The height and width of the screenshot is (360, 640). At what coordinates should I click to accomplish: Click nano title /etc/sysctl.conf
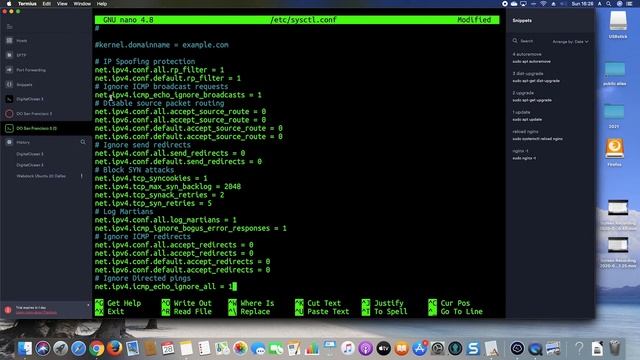tap(303, 20)
